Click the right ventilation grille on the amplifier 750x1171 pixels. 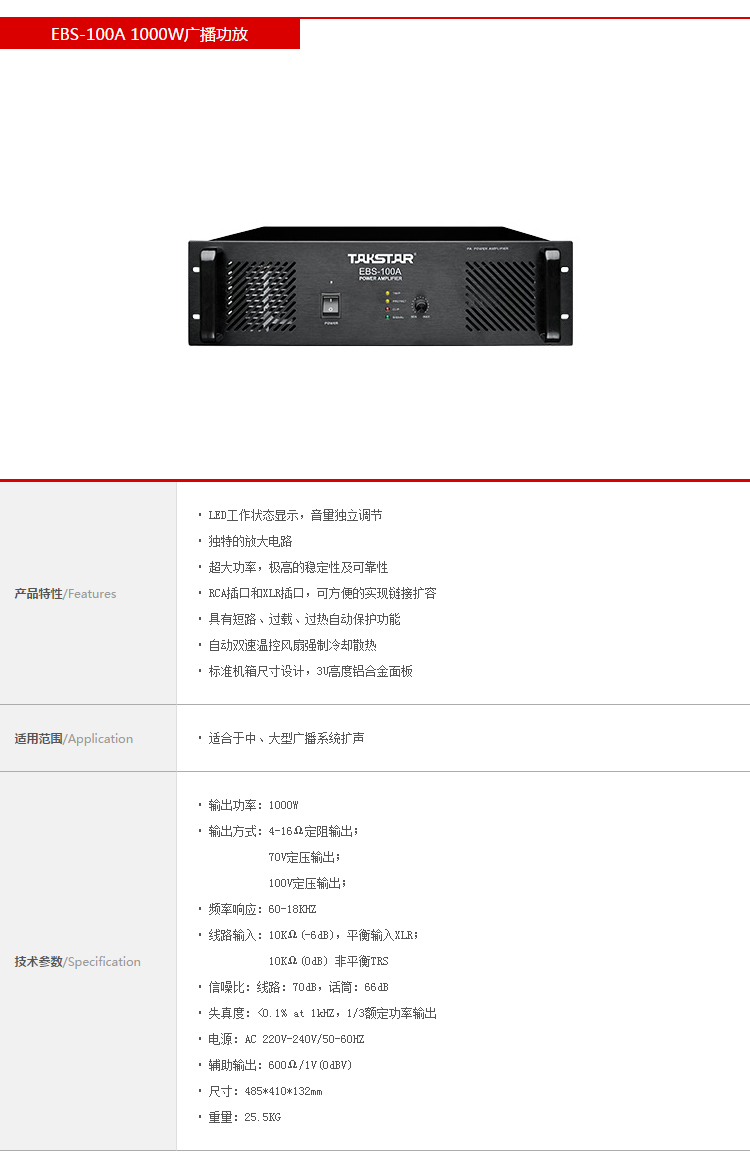coord(500,296)
